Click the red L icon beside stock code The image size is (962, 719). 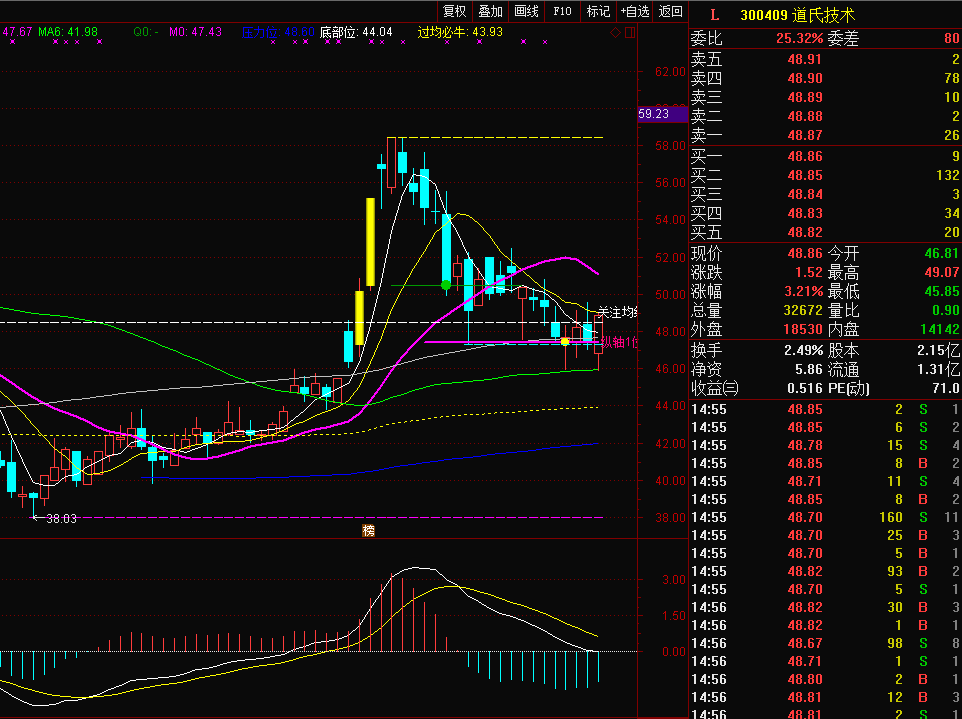click(714, 15)
